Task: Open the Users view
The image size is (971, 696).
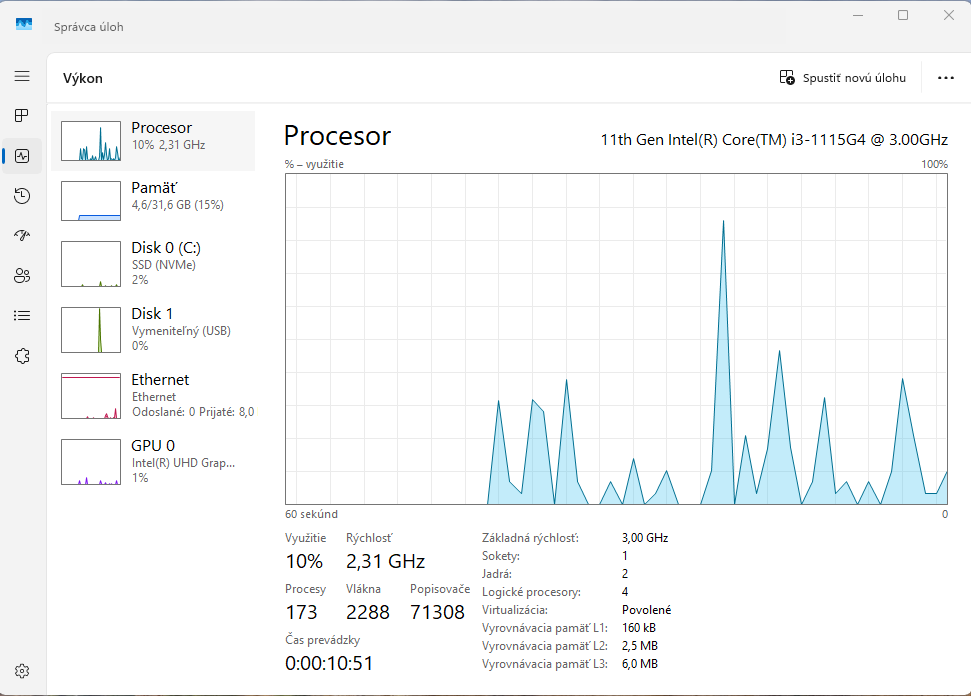Action: click(21, 275)
